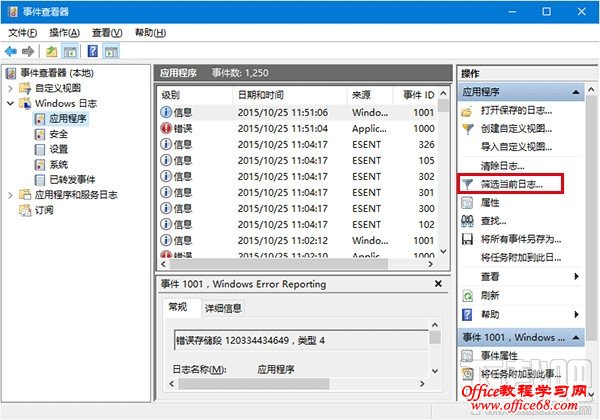The image size is (600, 420).
Task: Click 筛选当前日志 in the actions pane
Action: pyautogui.click(x=512, y=184)
